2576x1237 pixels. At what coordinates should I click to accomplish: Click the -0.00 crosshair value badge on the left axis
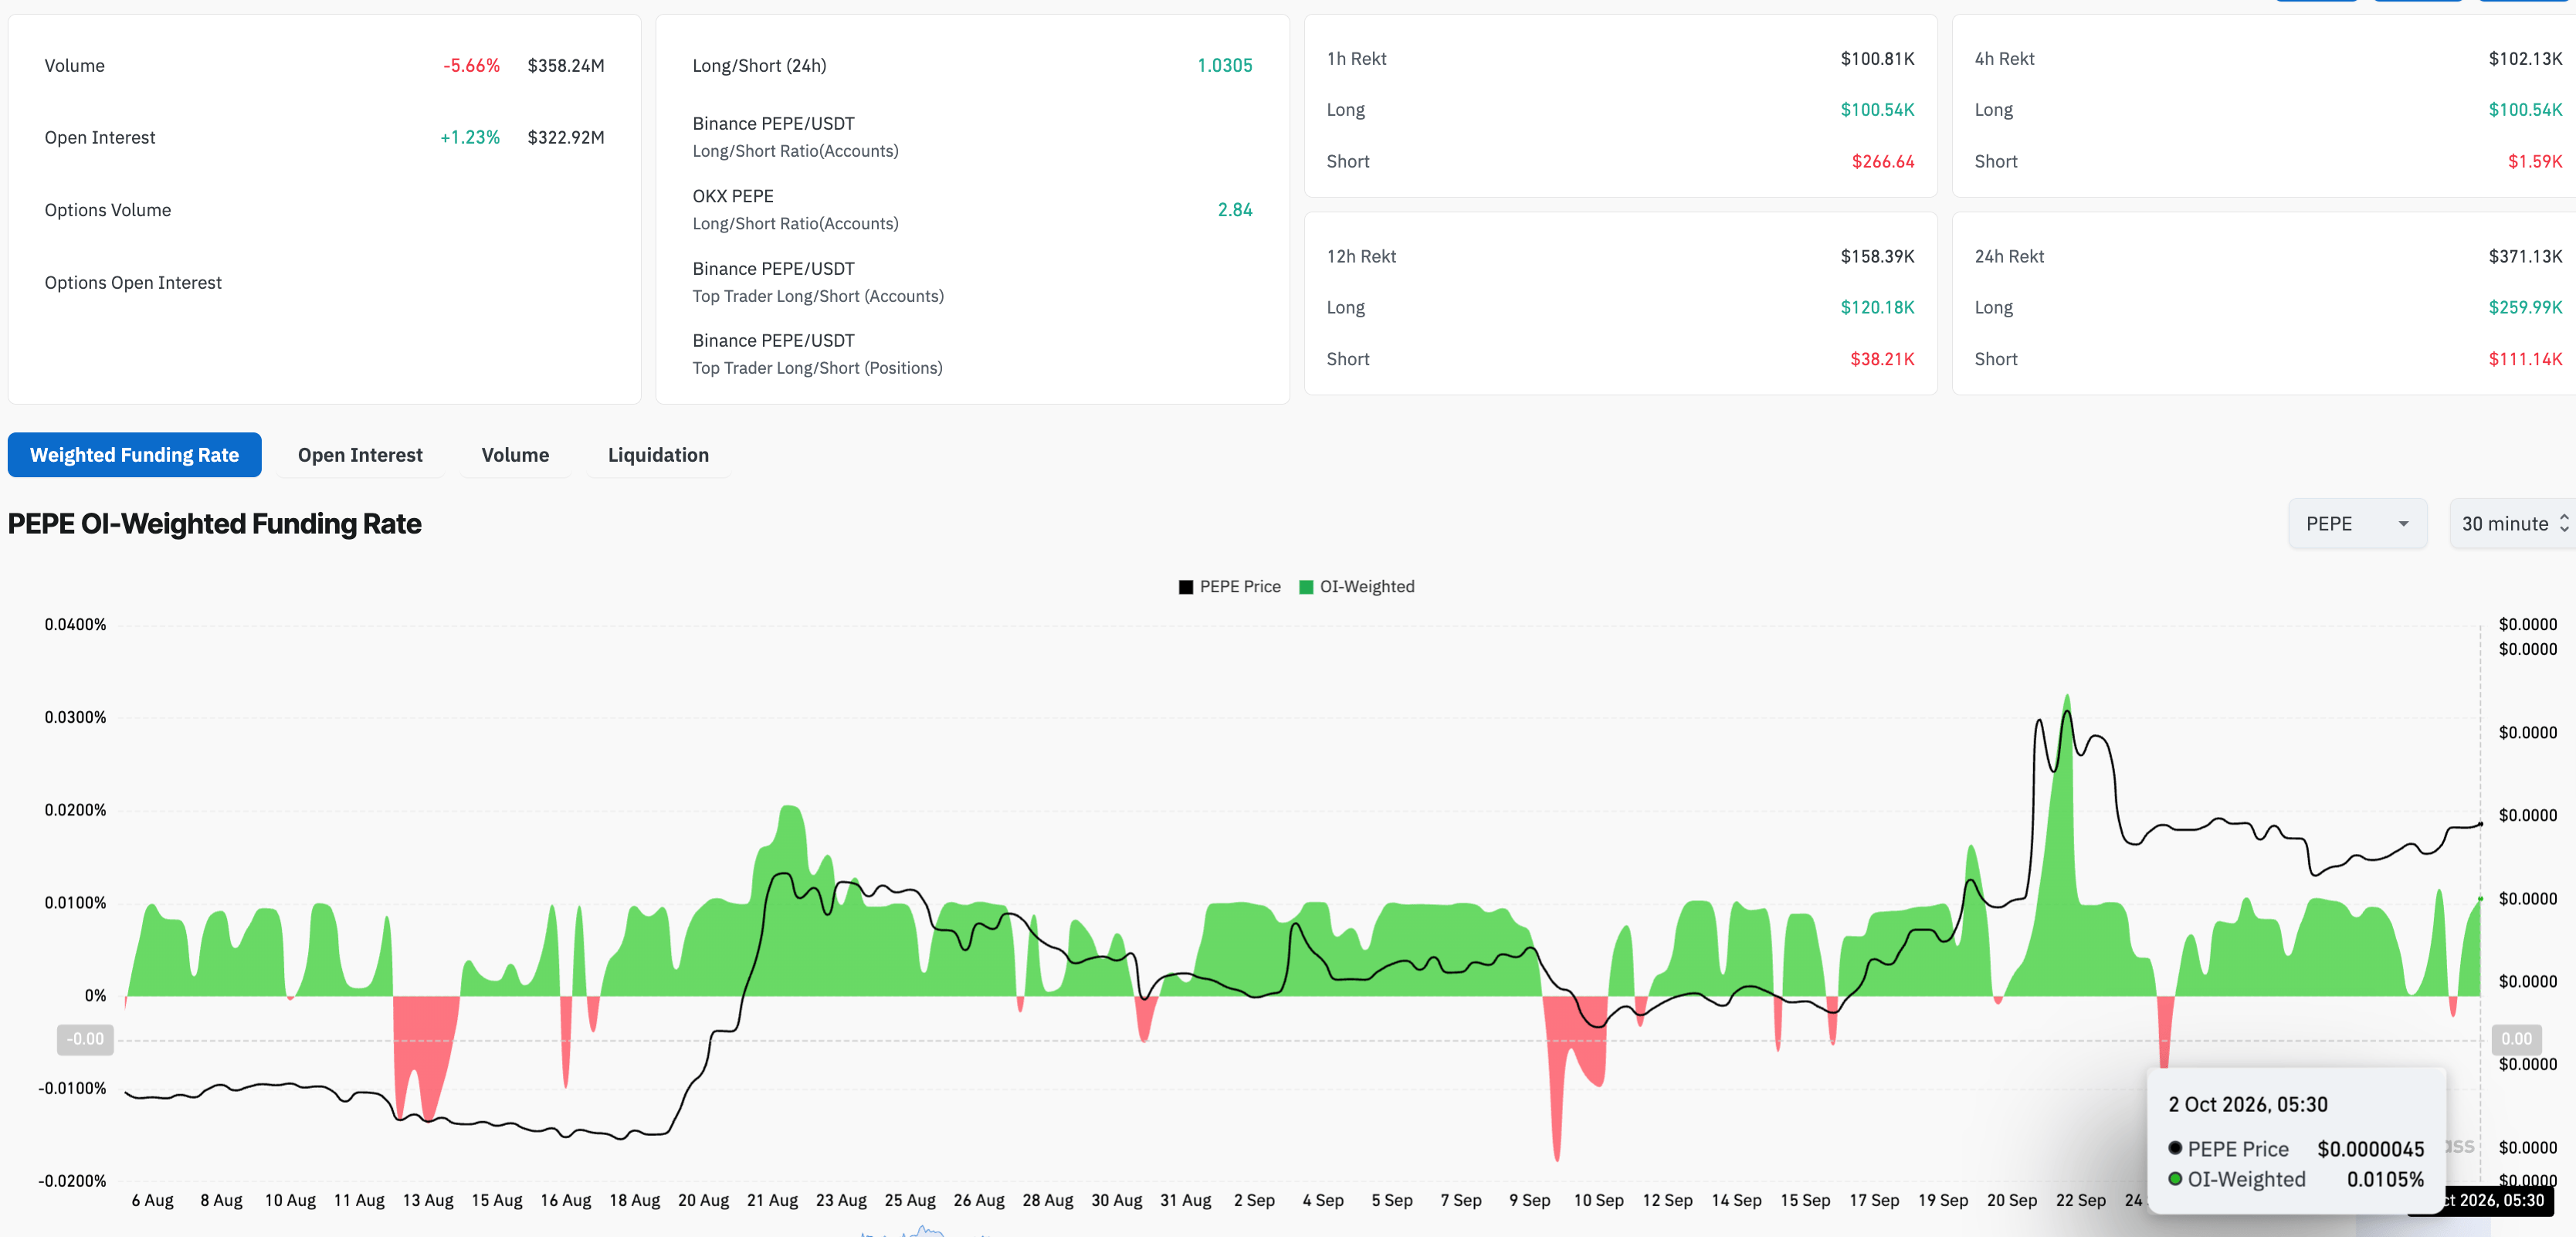pos(85,1039)
